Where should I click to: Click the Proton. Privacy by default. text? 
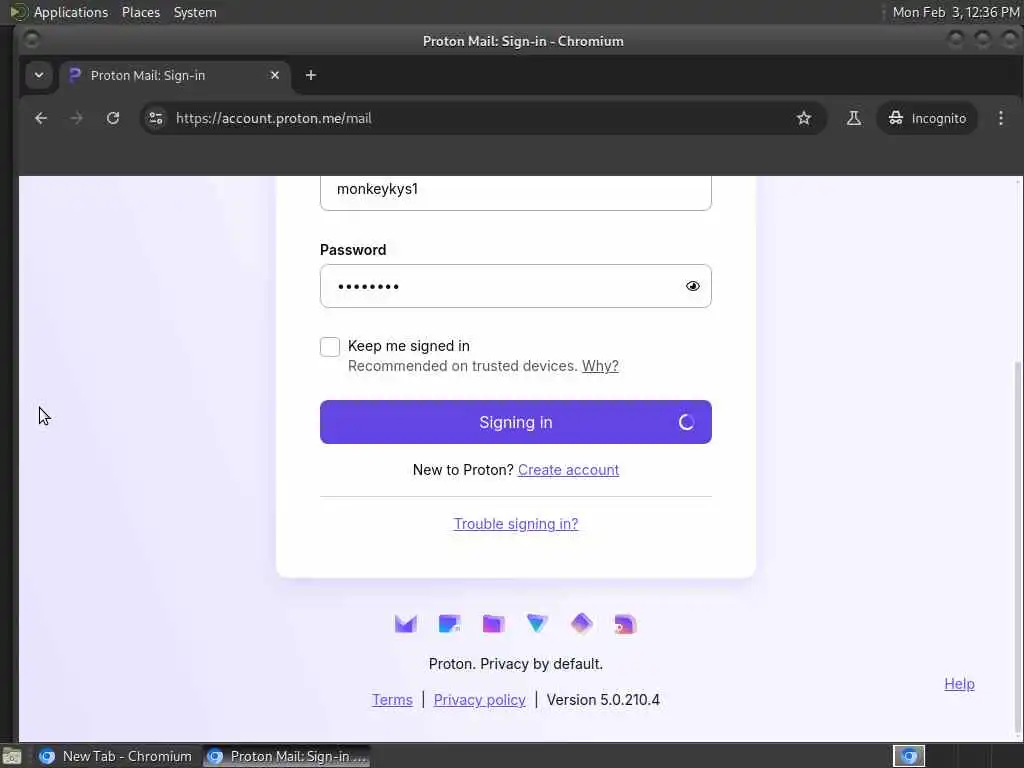[516, 664]
